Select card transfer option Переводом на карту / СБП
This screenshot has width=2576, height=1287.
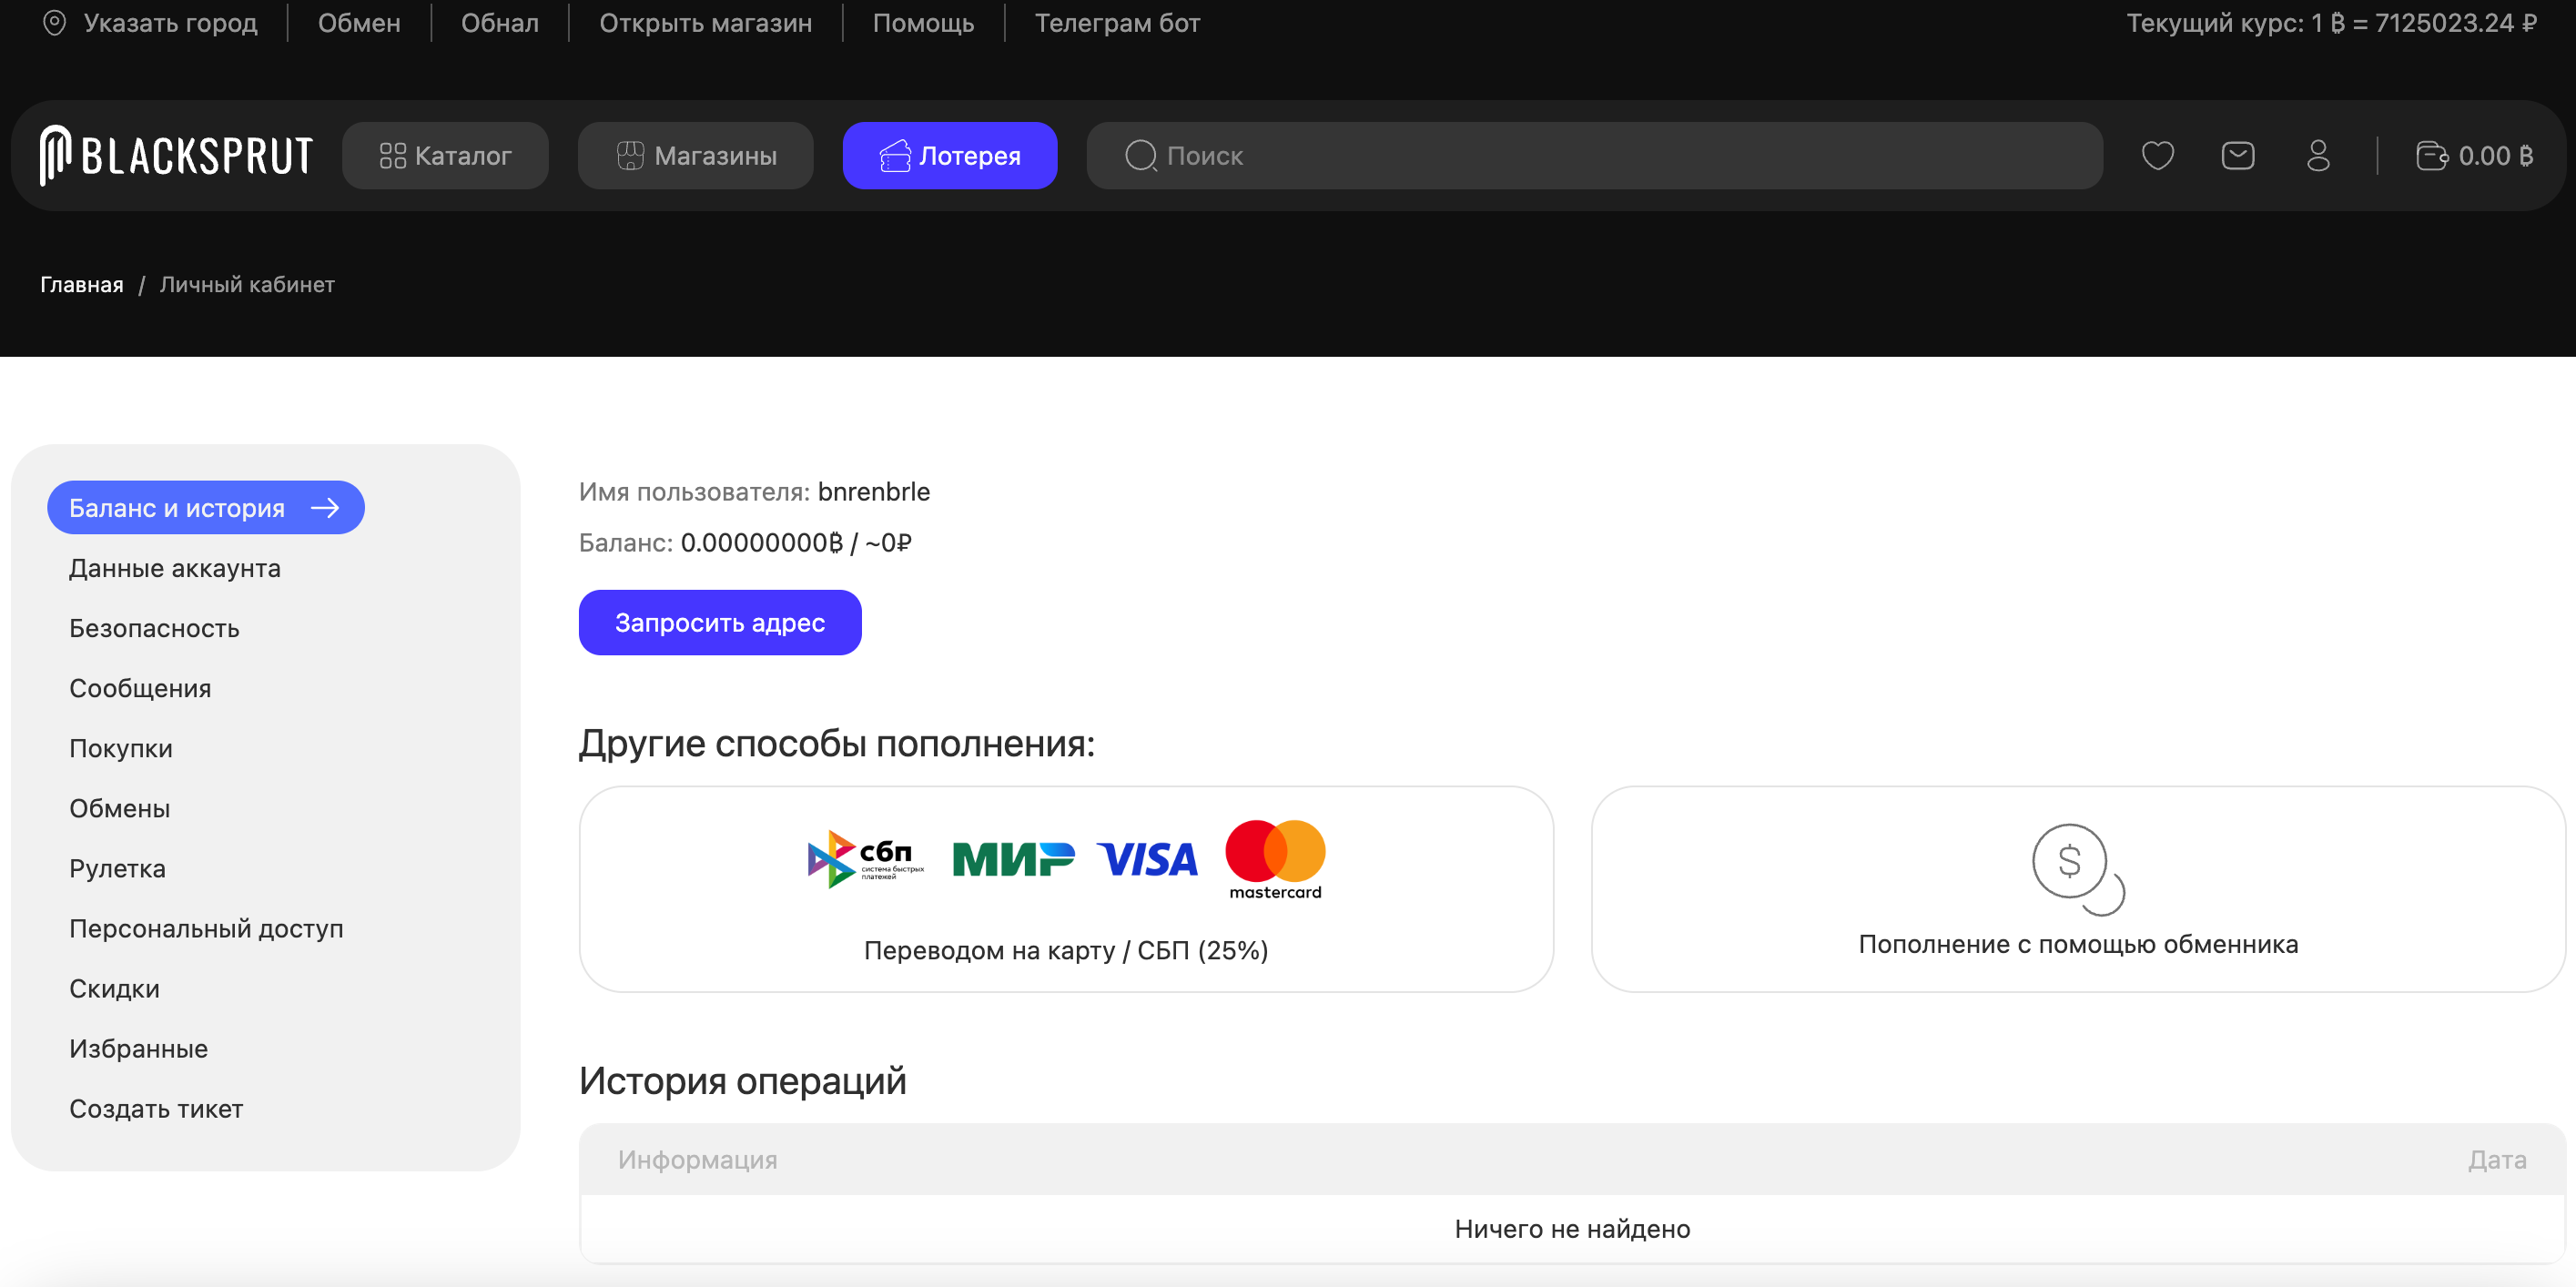pyautogui.click(x=1065, y=888)
